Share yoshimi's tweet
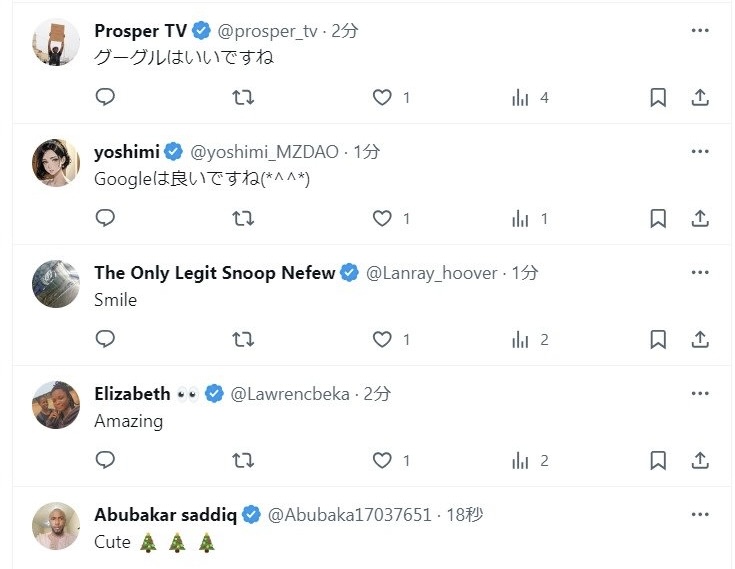 click(x=700, y=218)
